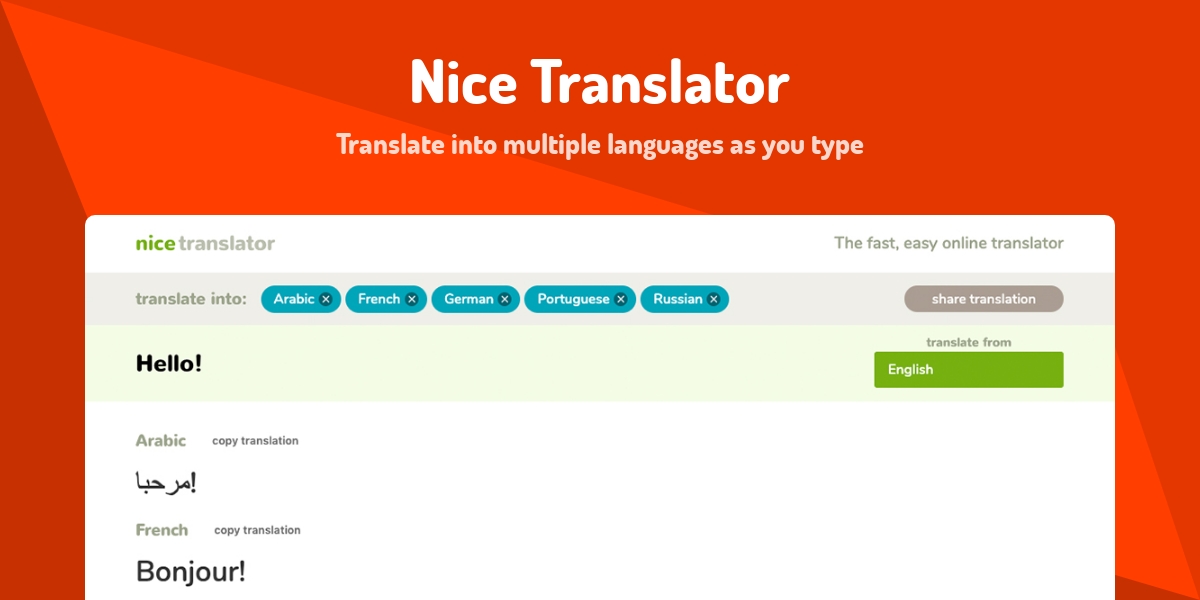Screen dimensions: 1200x600
Task: Select the French language pill label
Action: pyautogui.click(x=379, y=299)
